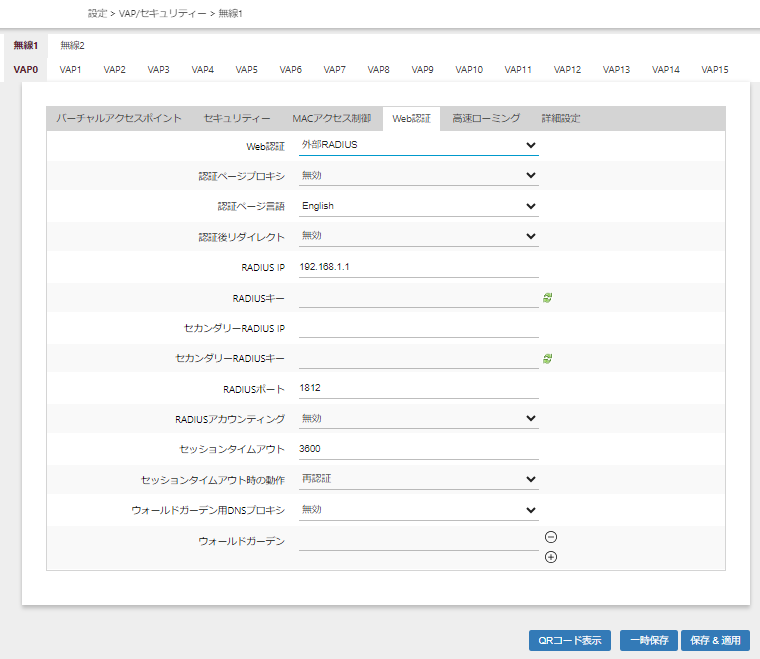The width and height of the screenshot is (760, 659).
Task: Select the VAP12 tab
Action: (x=568, y=70)
